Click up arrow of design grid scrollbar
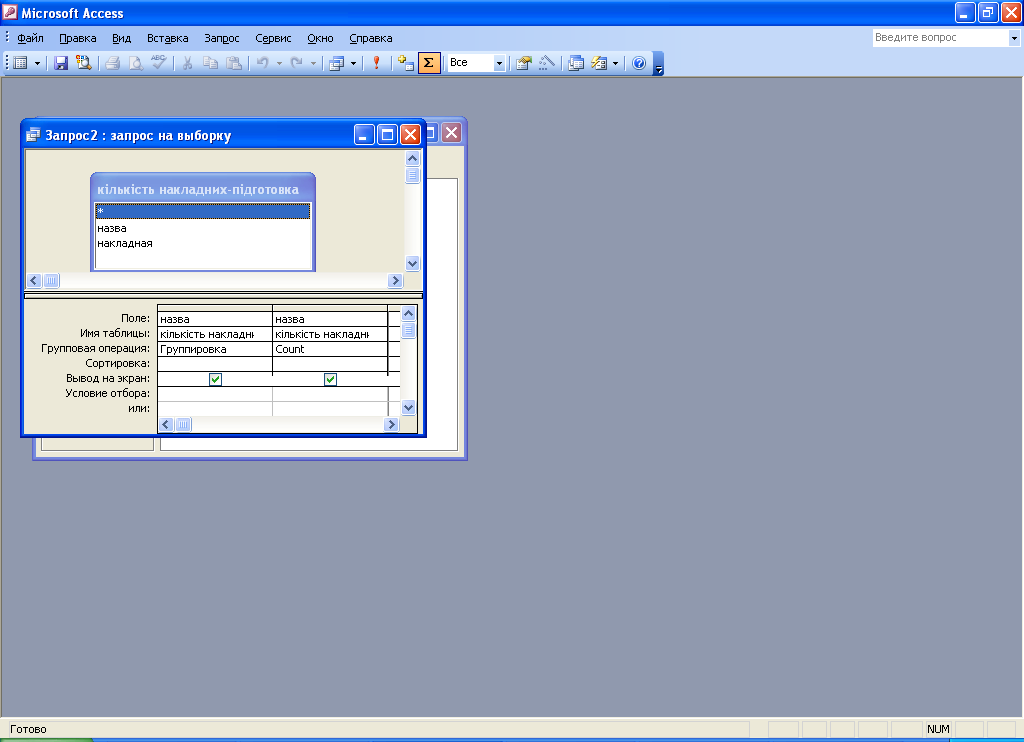 (x=408, y=314)
